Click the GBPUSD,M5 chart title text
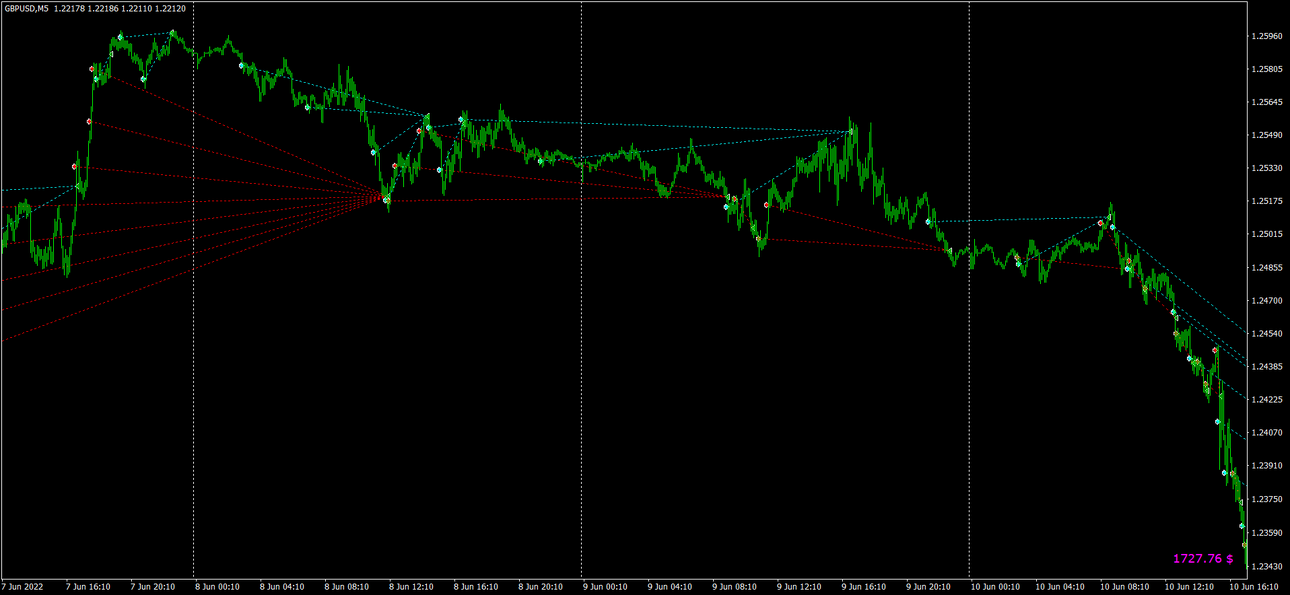Viewport: 1290px width, 595px height. tap(28, 8)
